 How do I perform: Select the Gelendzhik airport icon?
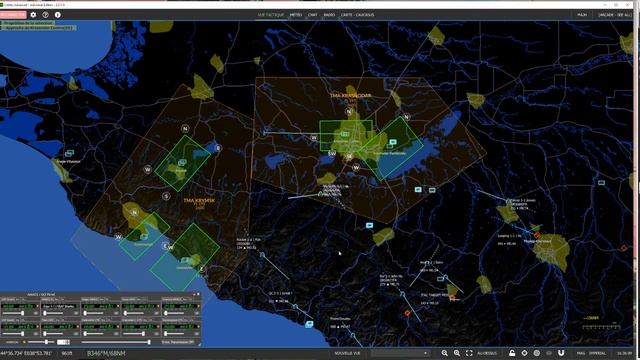pyautogui.click(x=185, y=260)
